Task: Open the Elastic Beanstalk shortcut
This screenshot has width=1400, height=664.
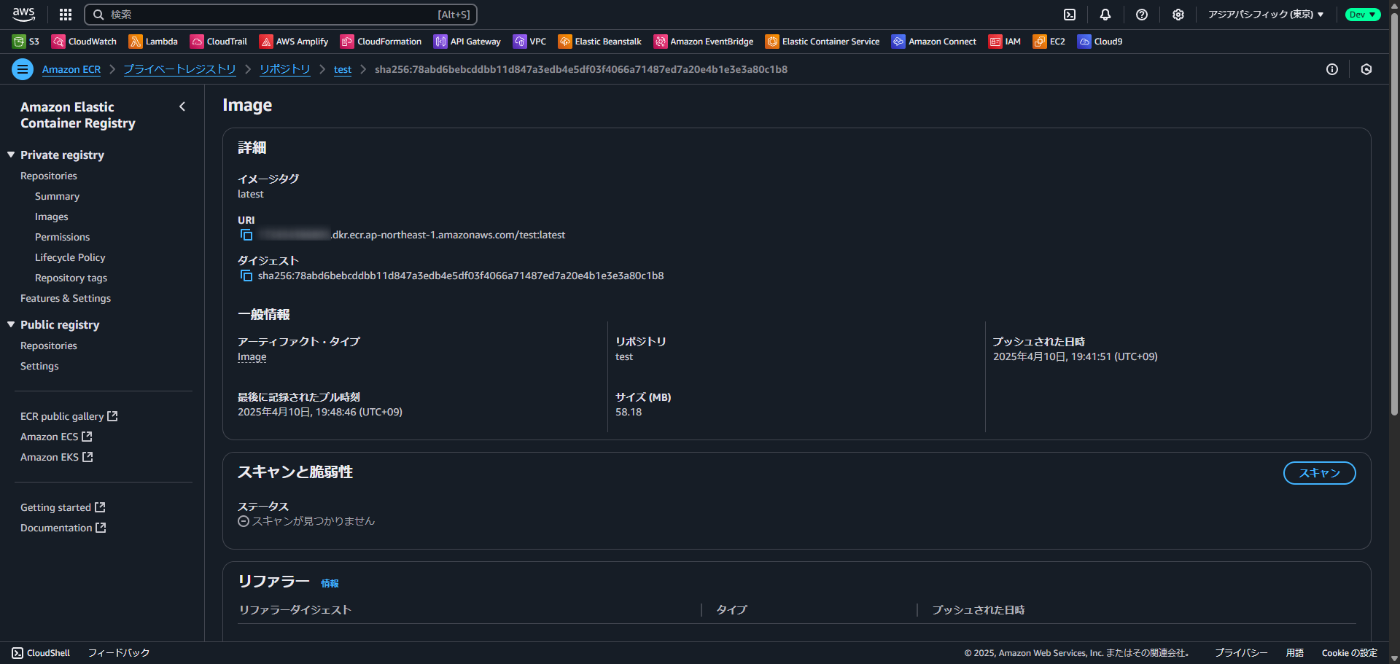Action: (600, 42)
